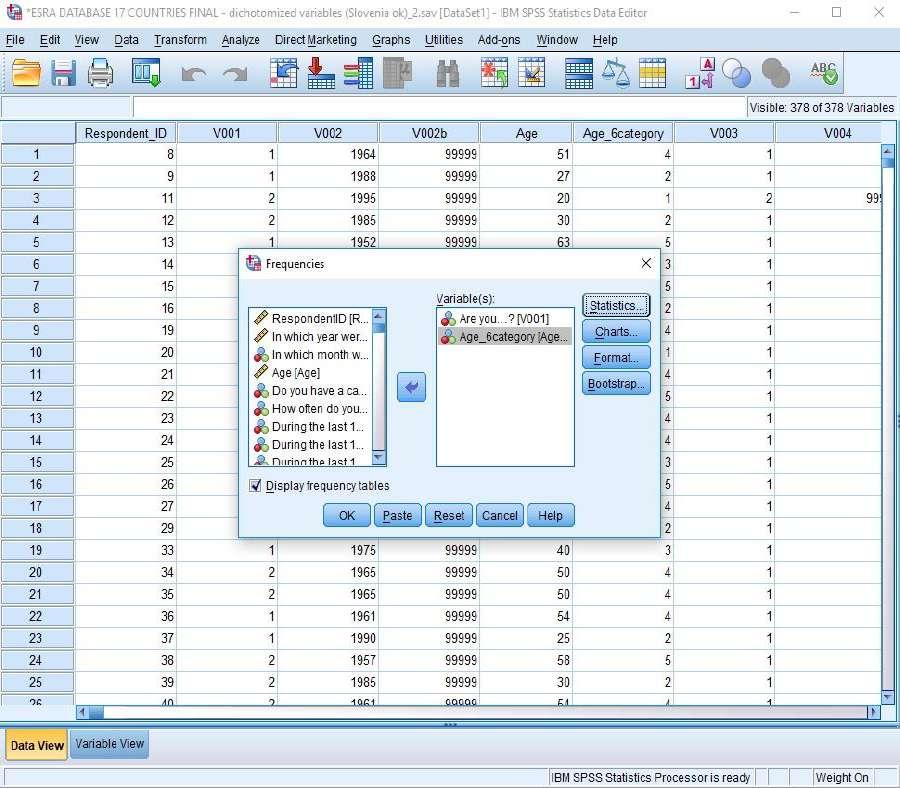
Task: Click down arrow of source list scrollbar
Action: [379, 457]
